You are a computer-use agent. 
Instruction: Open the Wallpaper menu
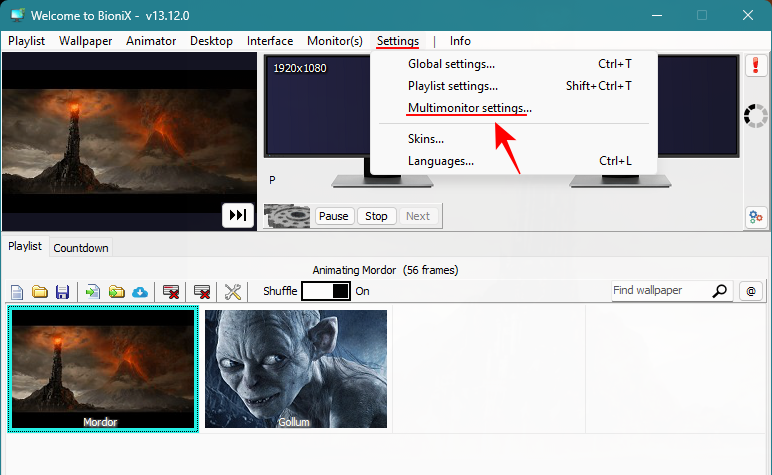click(x=85, y=41)
